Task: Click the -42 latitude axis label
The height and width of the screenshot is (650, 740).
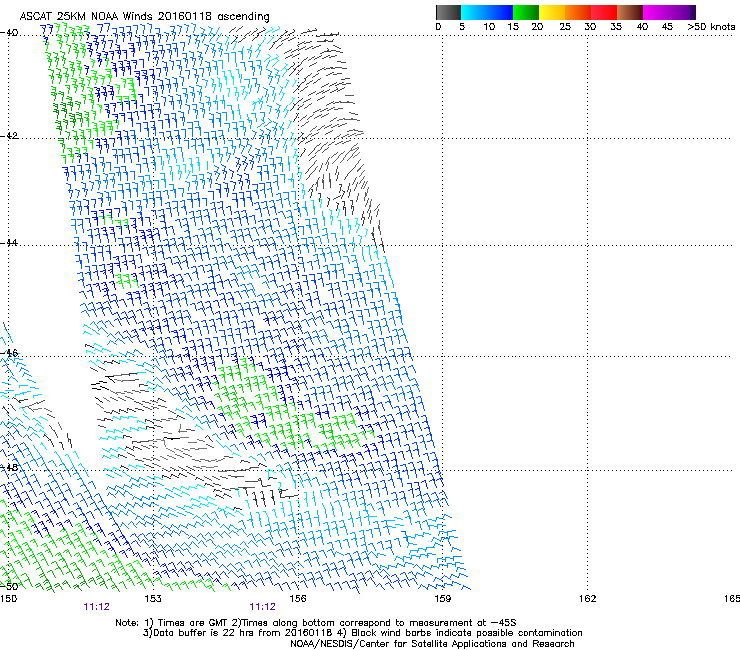Action: [9, 136]
